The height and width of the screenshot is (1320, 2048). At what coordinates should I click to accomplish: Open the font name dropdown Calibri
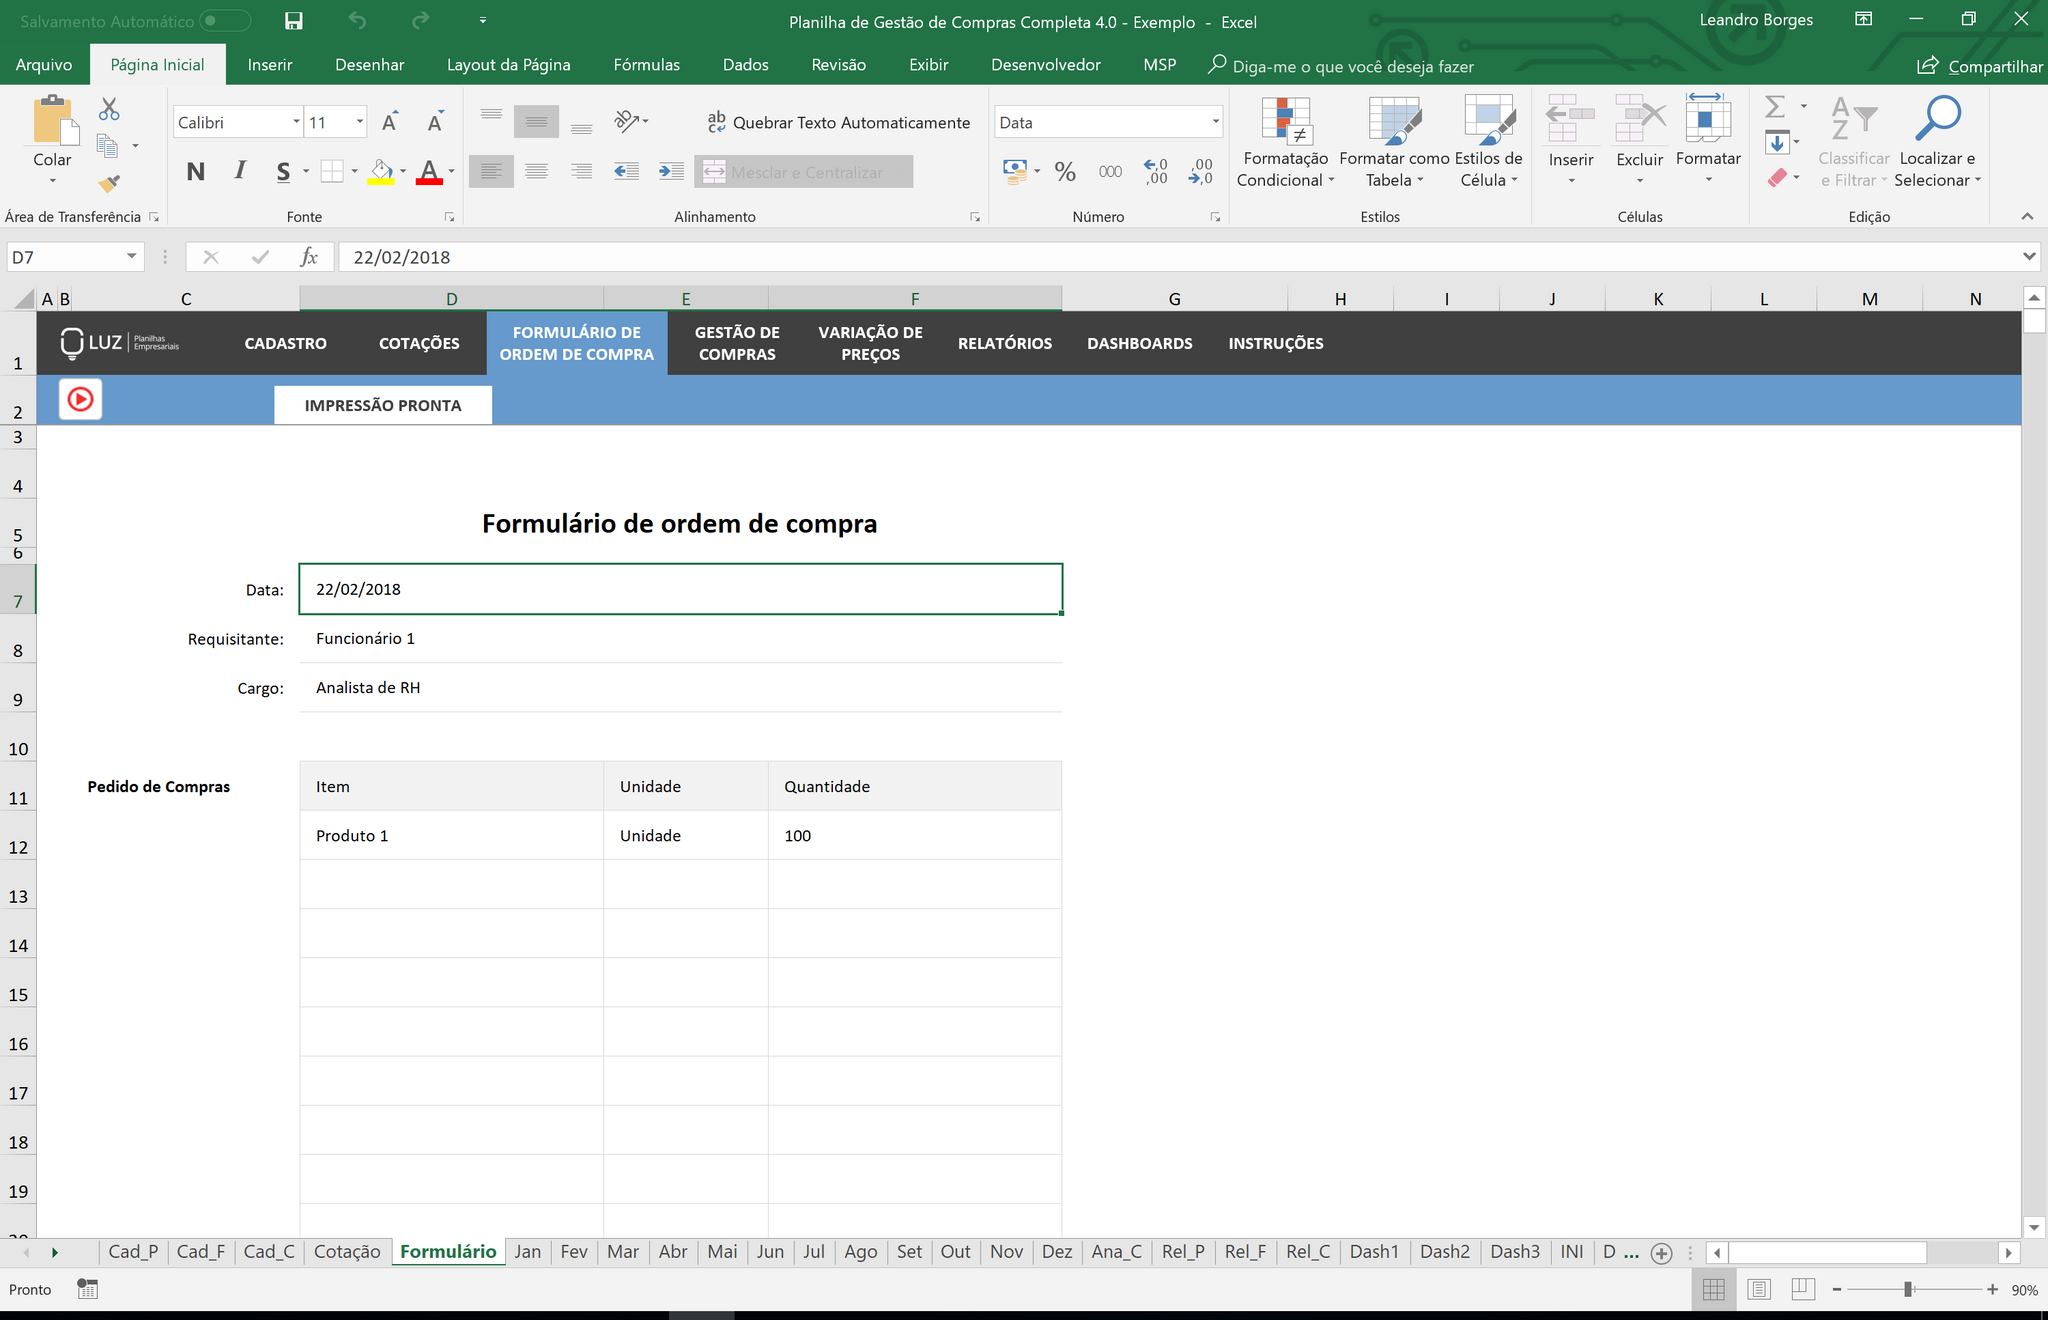[x=296, y=122]
